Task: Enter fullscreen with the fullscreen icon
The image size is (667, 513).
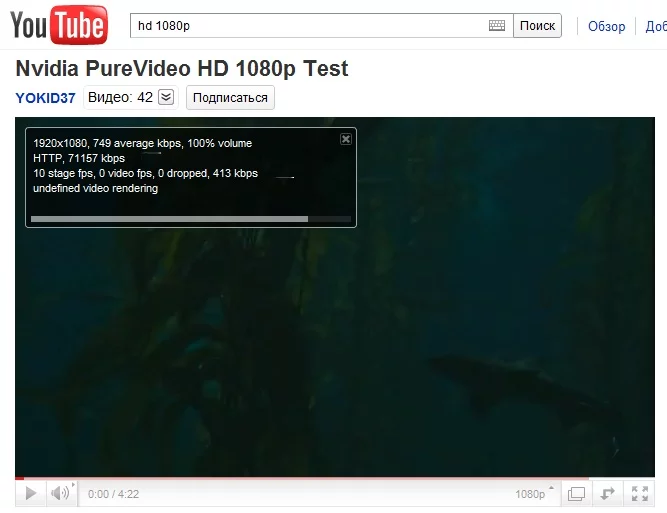Action: coord(639,493)
